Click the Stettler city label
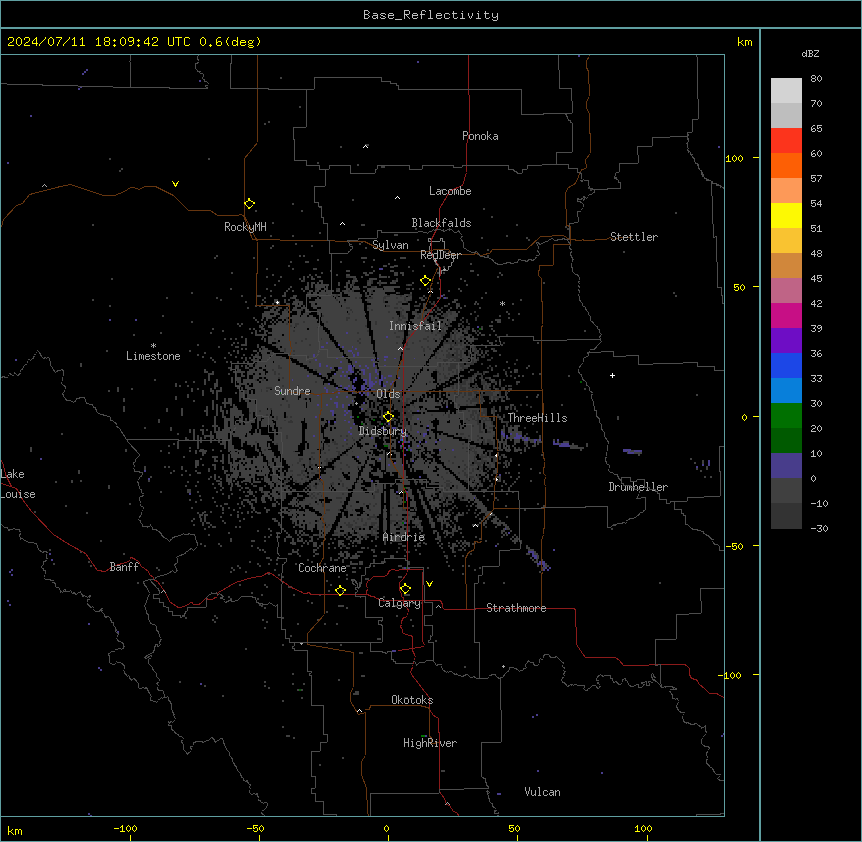 pyautogui.click(x=634, y=237)
